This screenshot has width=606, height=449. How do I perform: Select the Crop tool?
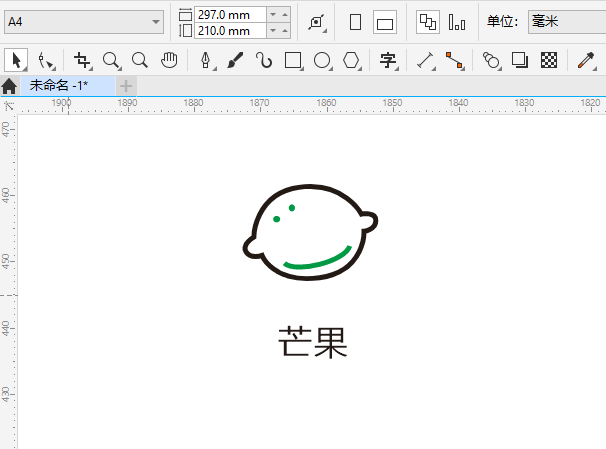tap(82, 61)
